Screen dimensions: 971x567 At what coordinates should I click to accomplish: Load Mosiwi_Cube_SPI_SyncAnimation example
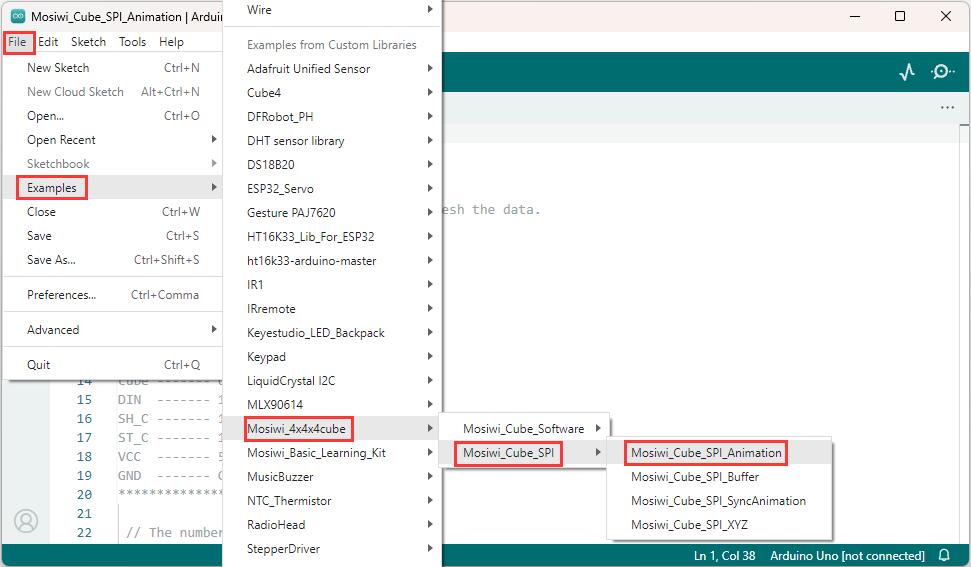tap(719, 501)
